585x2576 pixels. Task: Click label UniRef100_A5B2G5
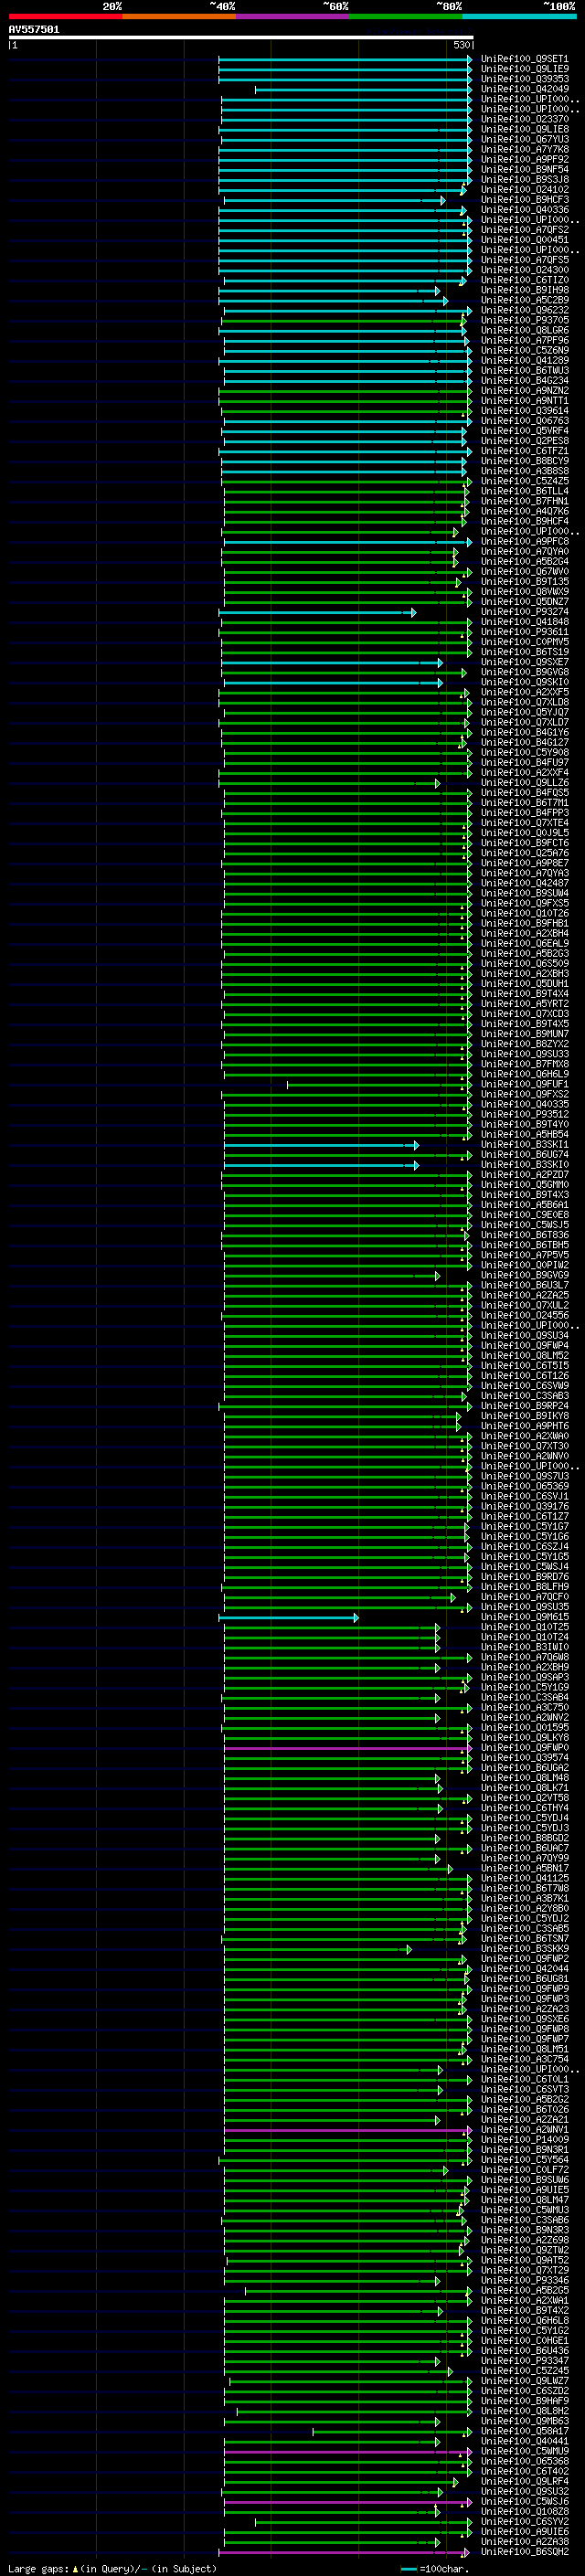click(x=524, y=2290)
